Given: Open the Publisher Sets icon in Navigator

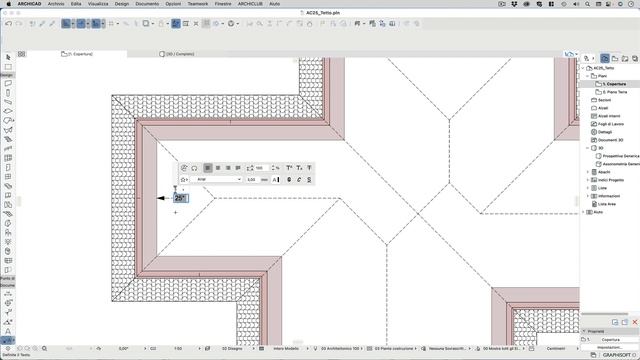Looking at the screenshot, I should tap(635, 58).
